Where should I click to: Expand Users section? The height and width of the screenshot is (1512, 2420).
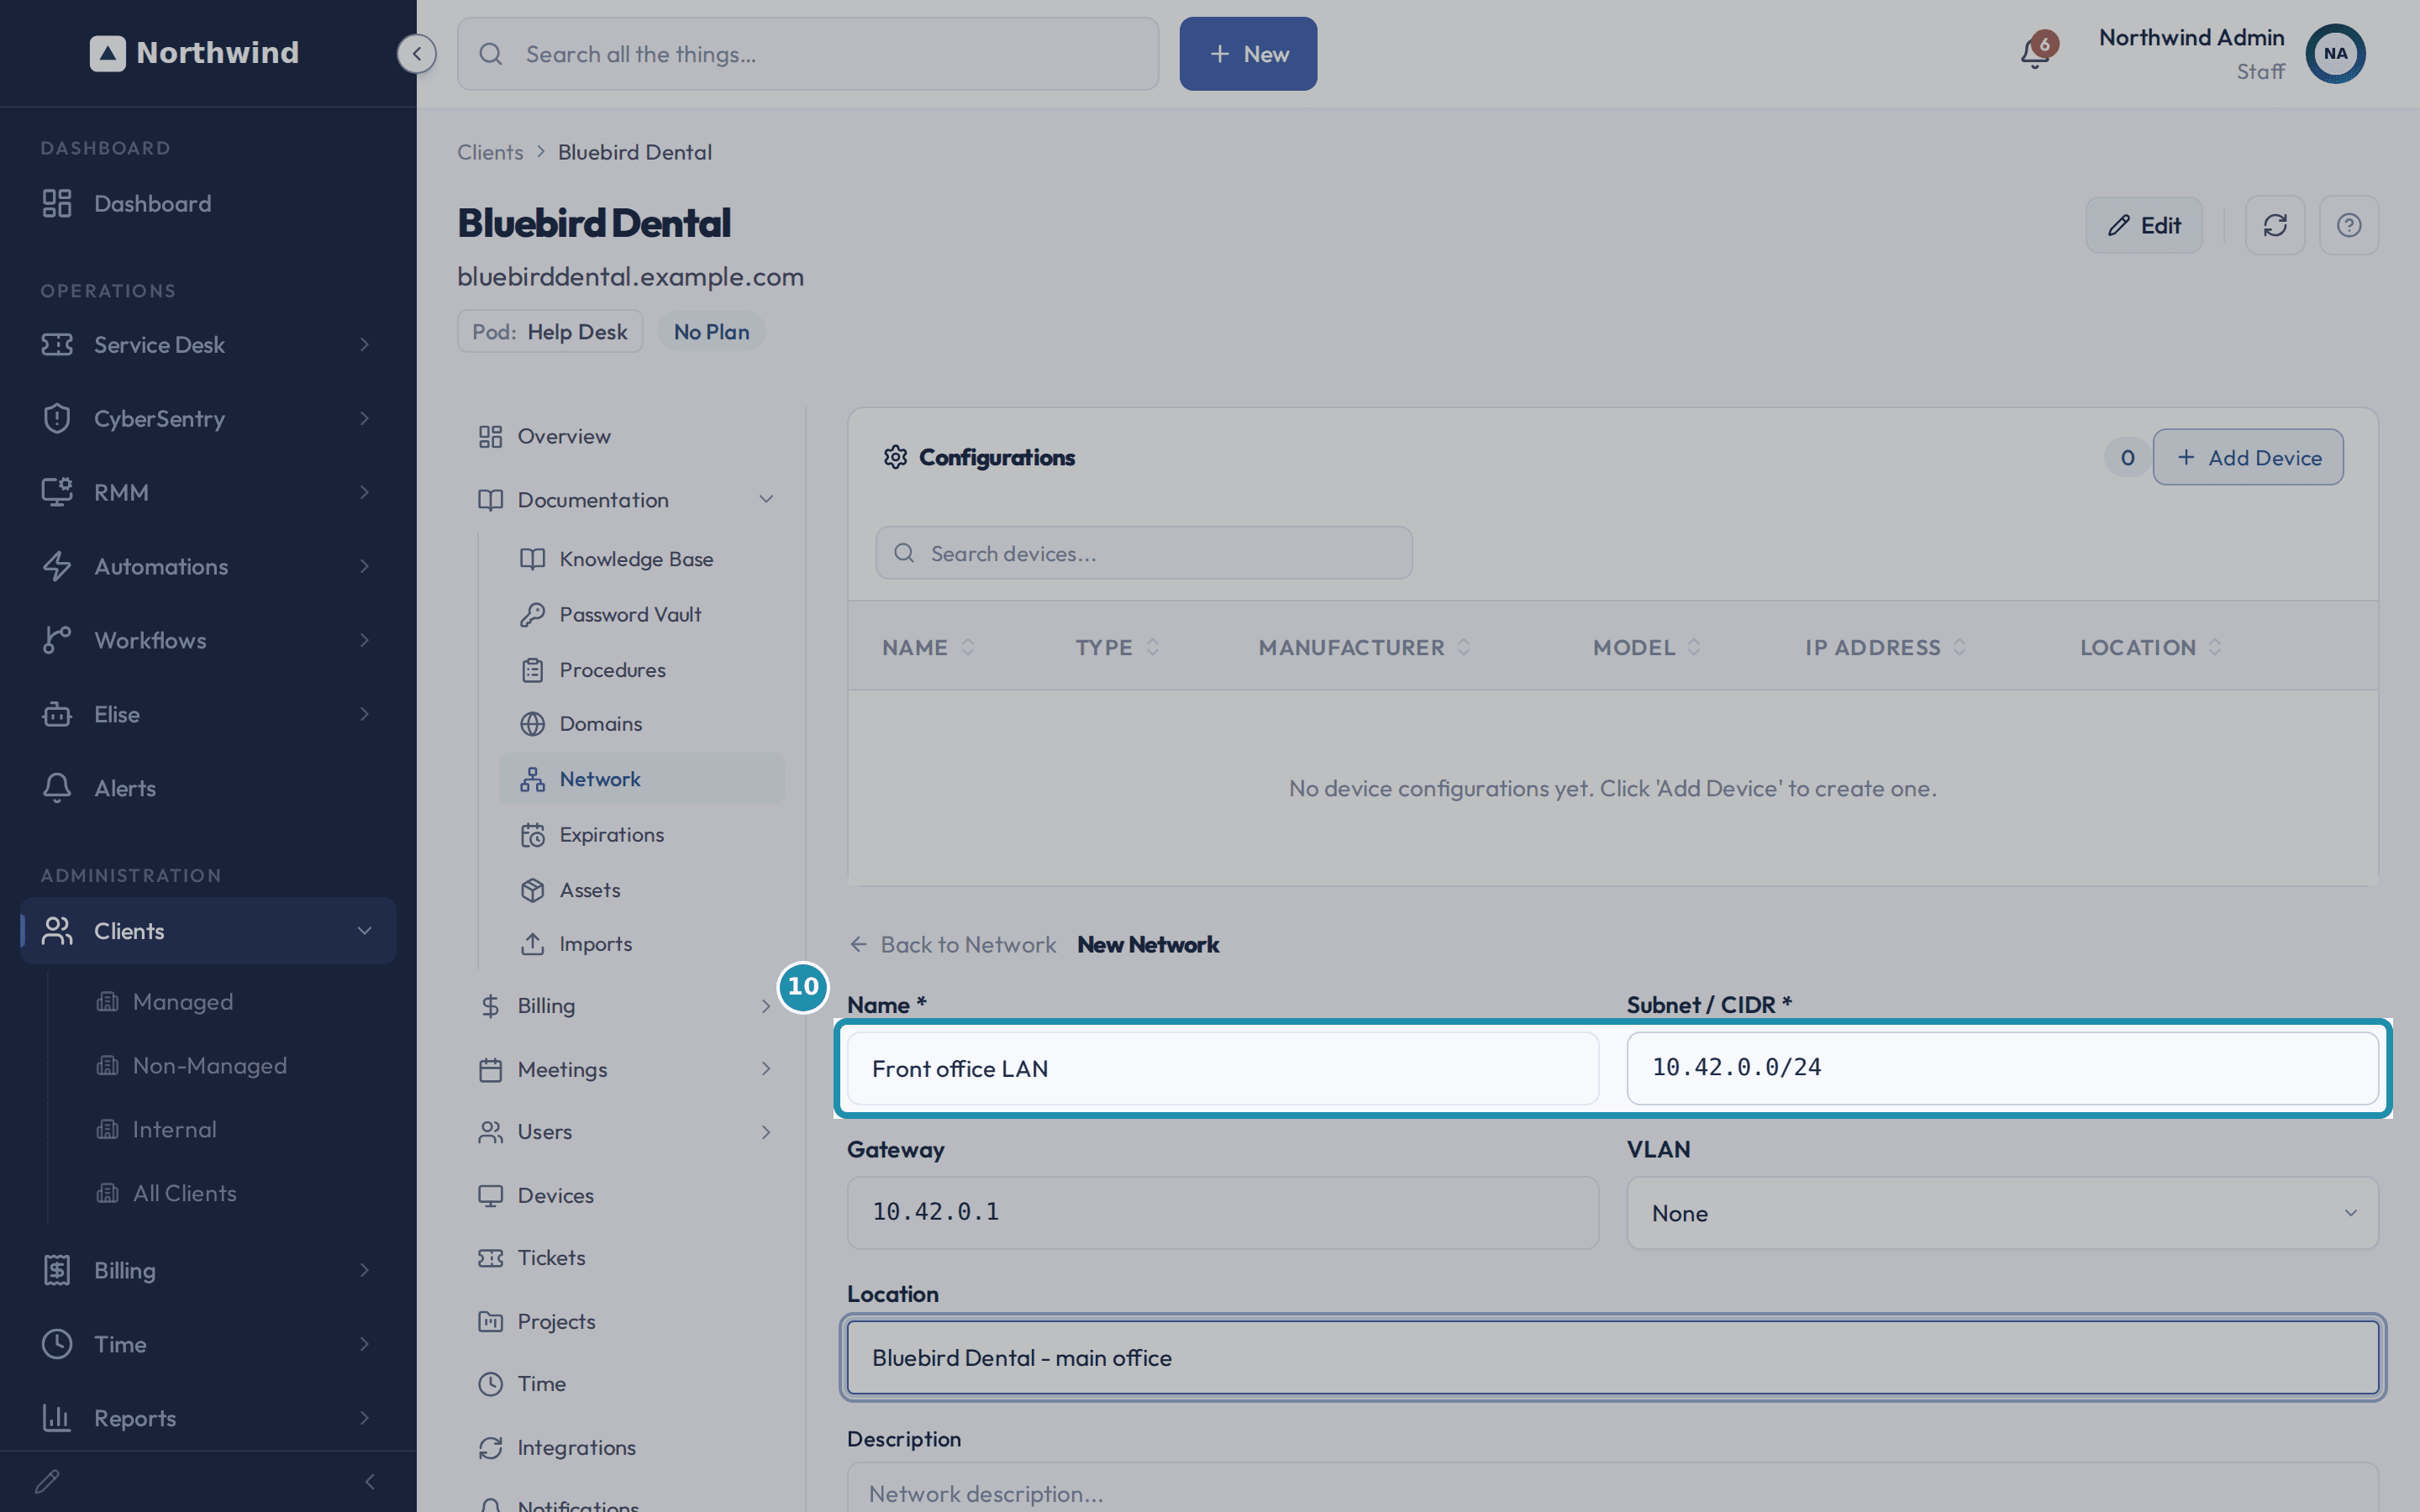coord(628,1131)
